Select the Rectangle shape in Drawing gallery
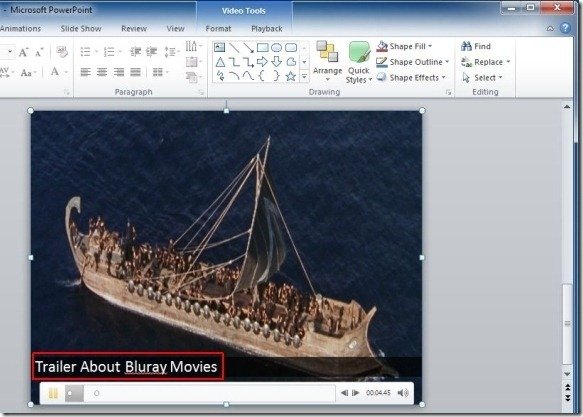 262,47
